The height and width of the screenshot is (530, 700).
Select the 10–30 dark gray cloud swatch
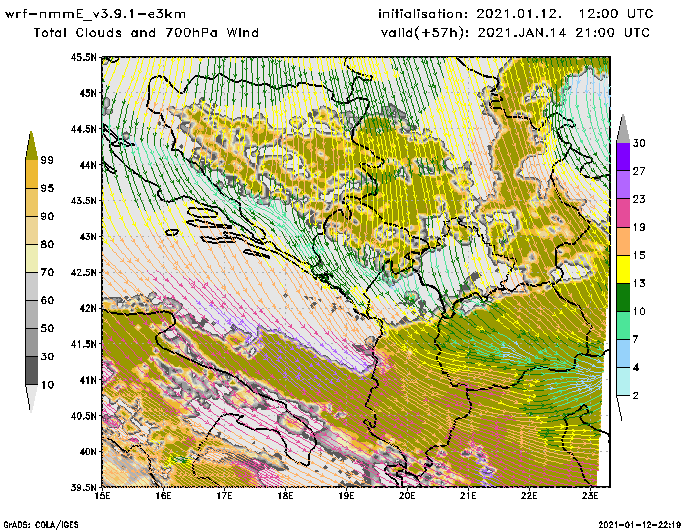click(31, 371)
